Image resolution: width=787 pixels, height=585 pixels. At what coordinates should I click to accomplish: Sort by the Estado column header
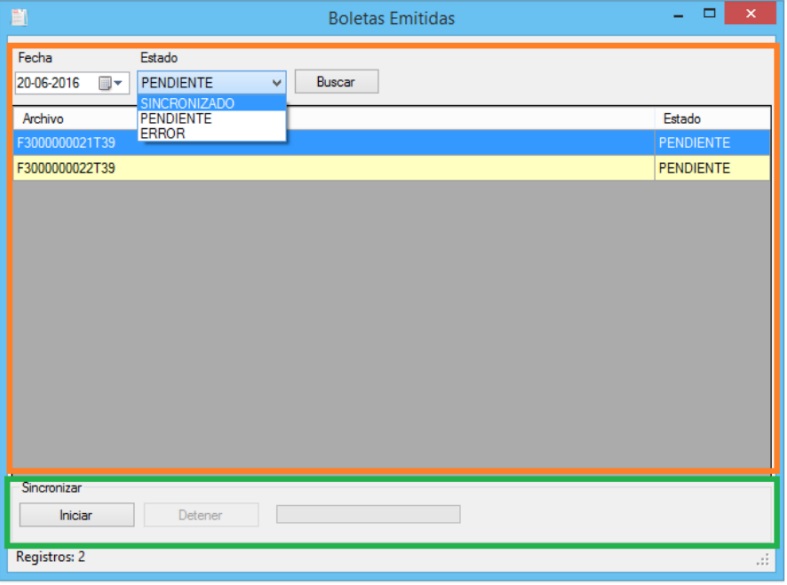click(x=712, y=118)
